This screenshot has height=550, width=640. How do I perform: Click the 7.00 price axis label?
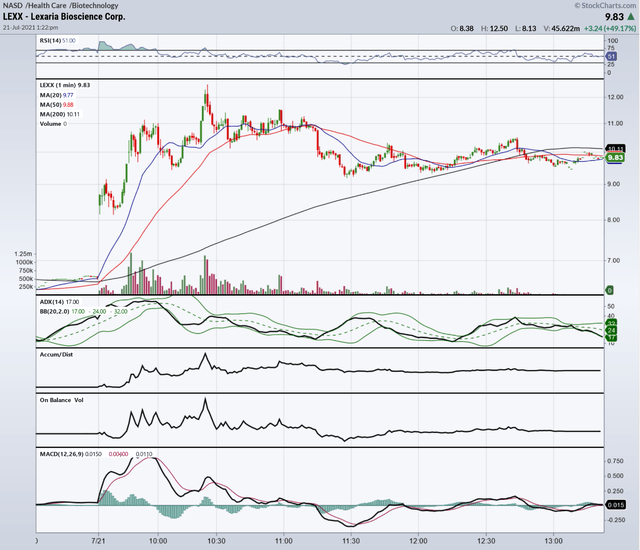pyautogui.click(x=614, y=260)
